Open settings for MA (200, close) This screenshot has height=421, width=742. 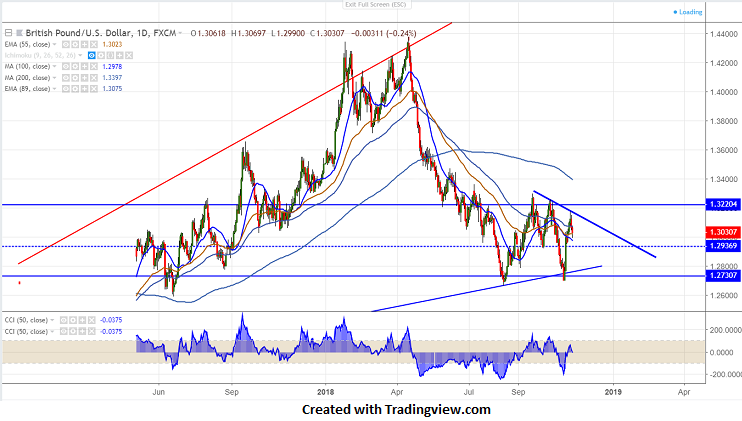[75, 78]
